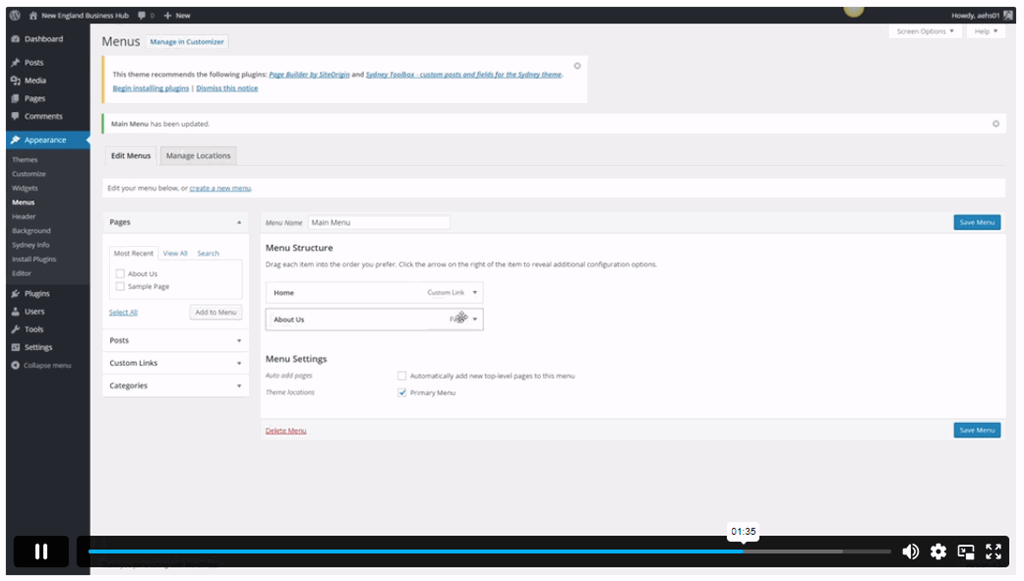Open Posts pushpin icon in sidebar

pyautogui.click(x=16, y=63)
